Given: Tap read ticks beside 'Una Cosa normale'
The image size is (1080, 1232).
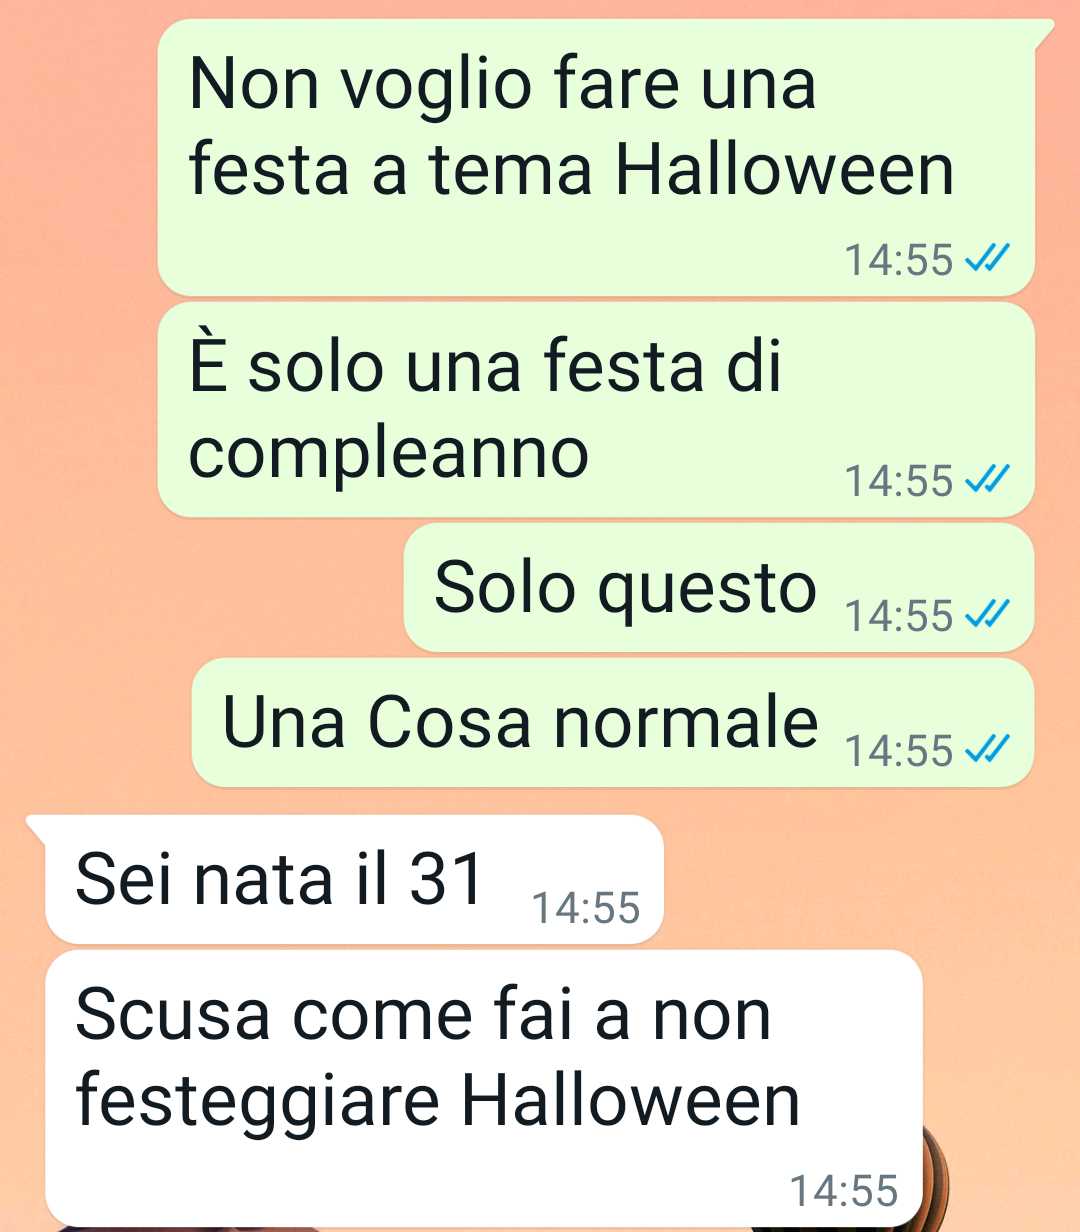Looking at the screenshot, I should 987,749.
